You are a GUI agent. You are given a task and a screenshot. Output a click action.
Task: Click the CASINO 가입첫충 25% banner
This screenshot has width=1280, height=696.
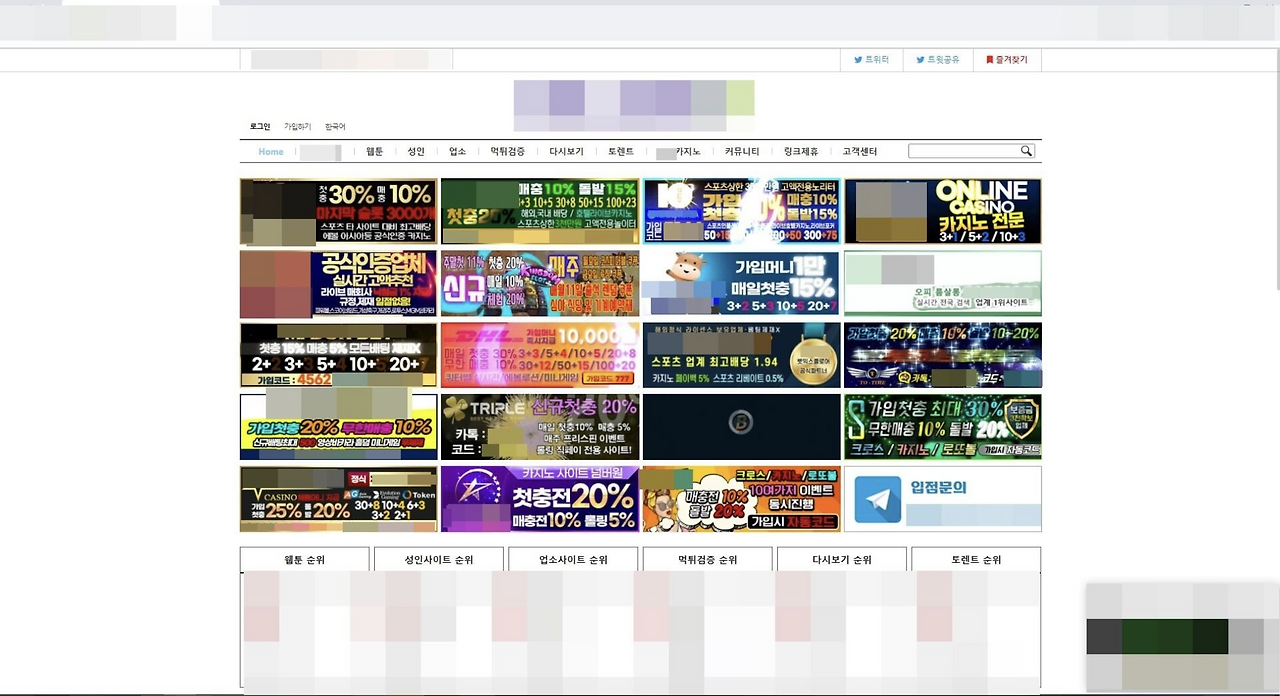pos(339,499)
